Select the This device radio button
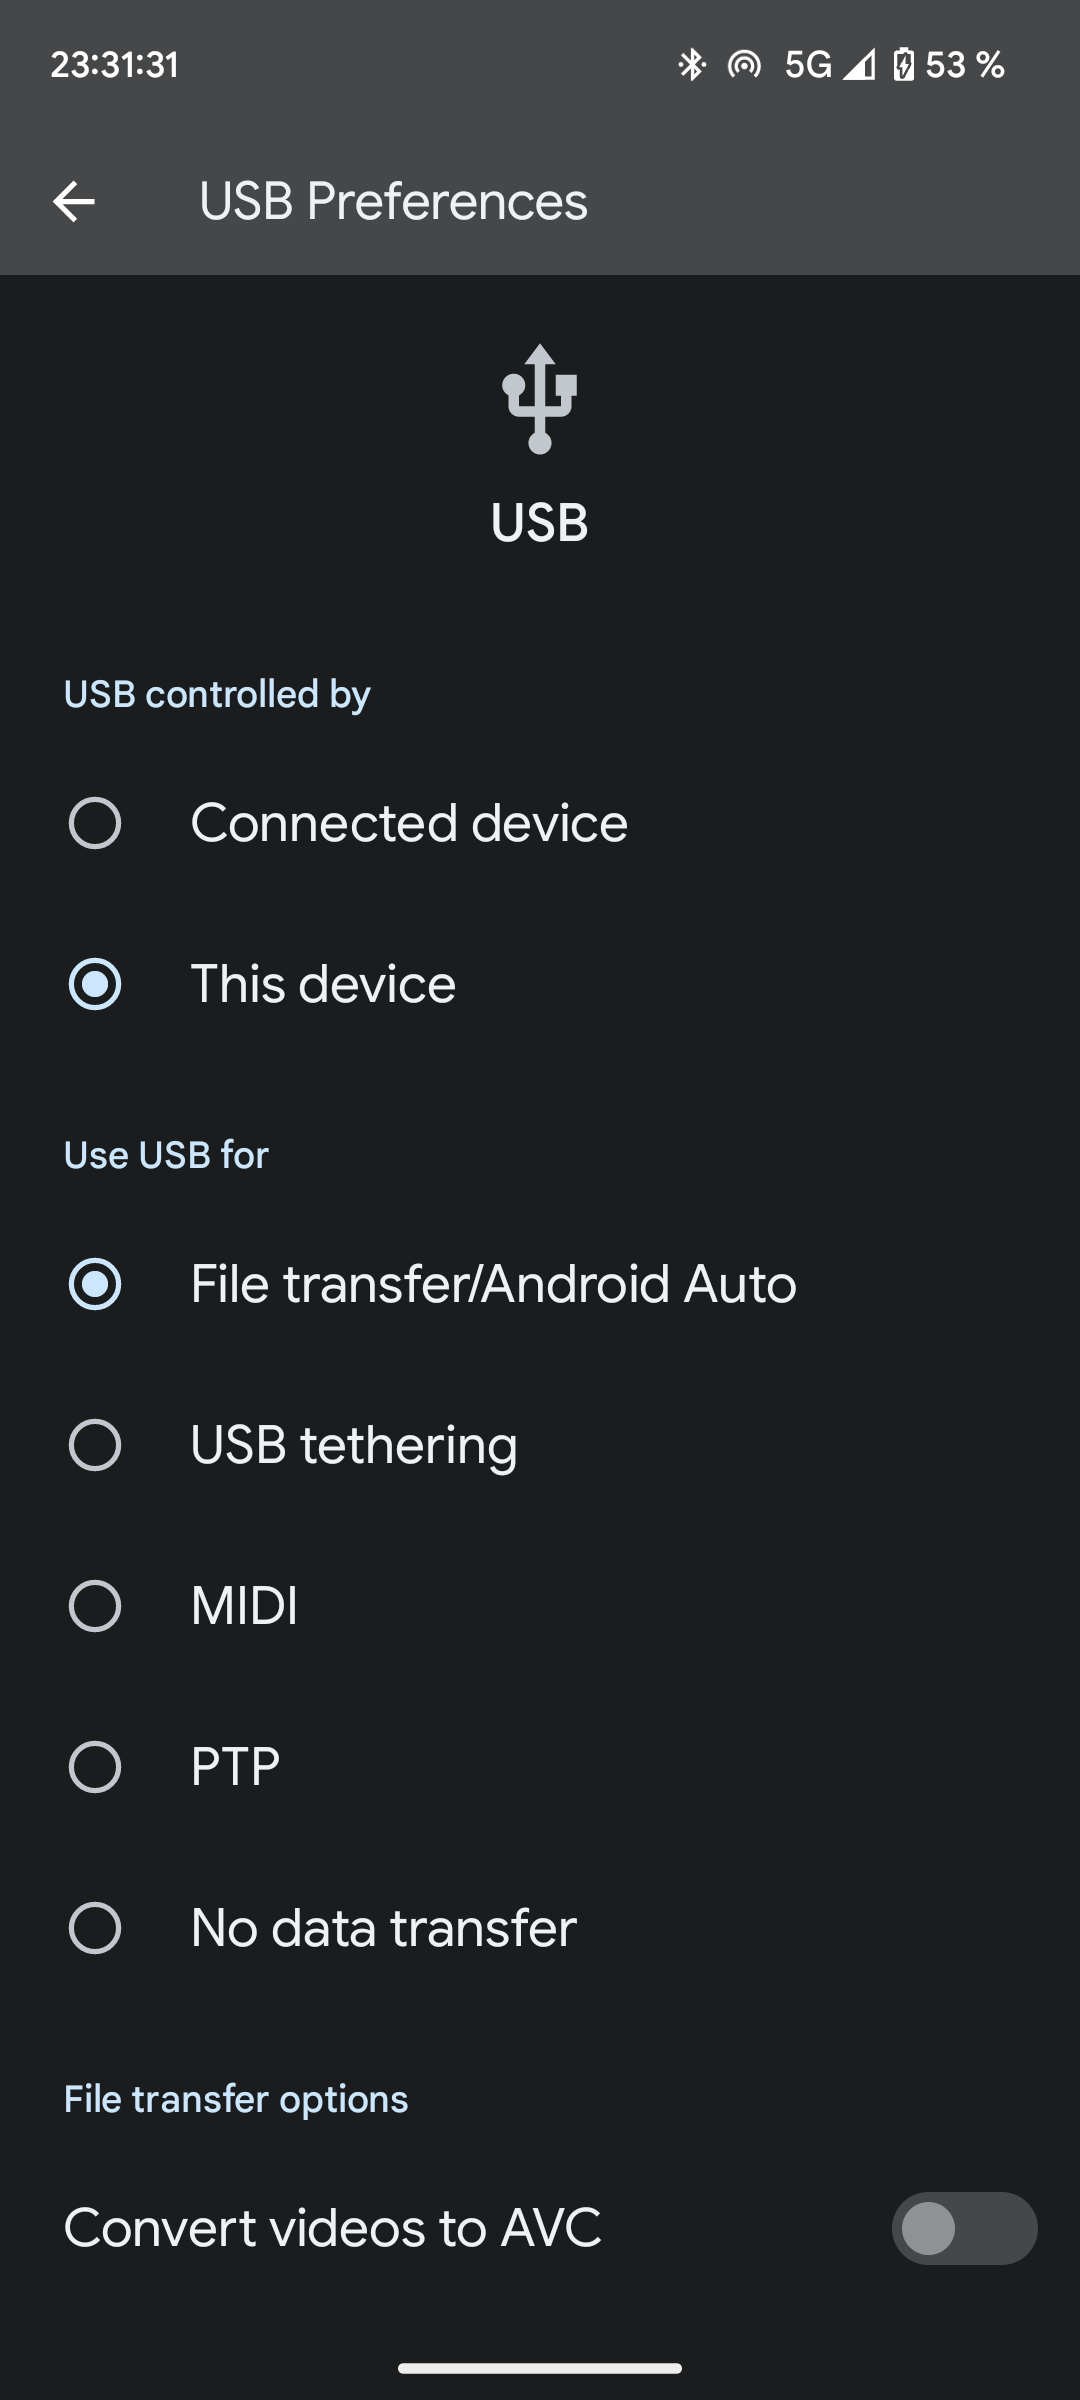The width and height of the screenshot is (1080, 2400). pyautogui.click(x=96, y=984)
